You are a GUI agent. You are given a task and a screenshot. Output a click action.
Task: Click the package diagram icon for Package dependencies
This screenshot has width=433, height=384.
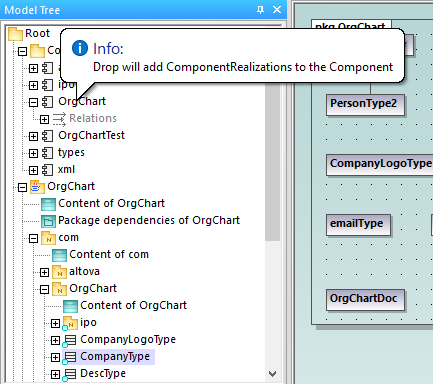point(48,221)
